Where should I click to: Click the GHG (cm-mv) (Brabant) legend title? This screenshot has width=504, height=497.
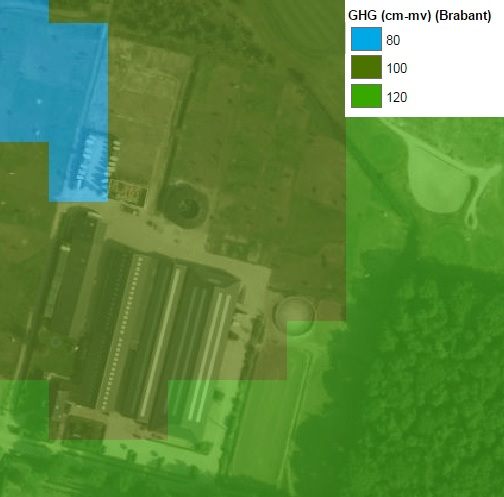419,16
